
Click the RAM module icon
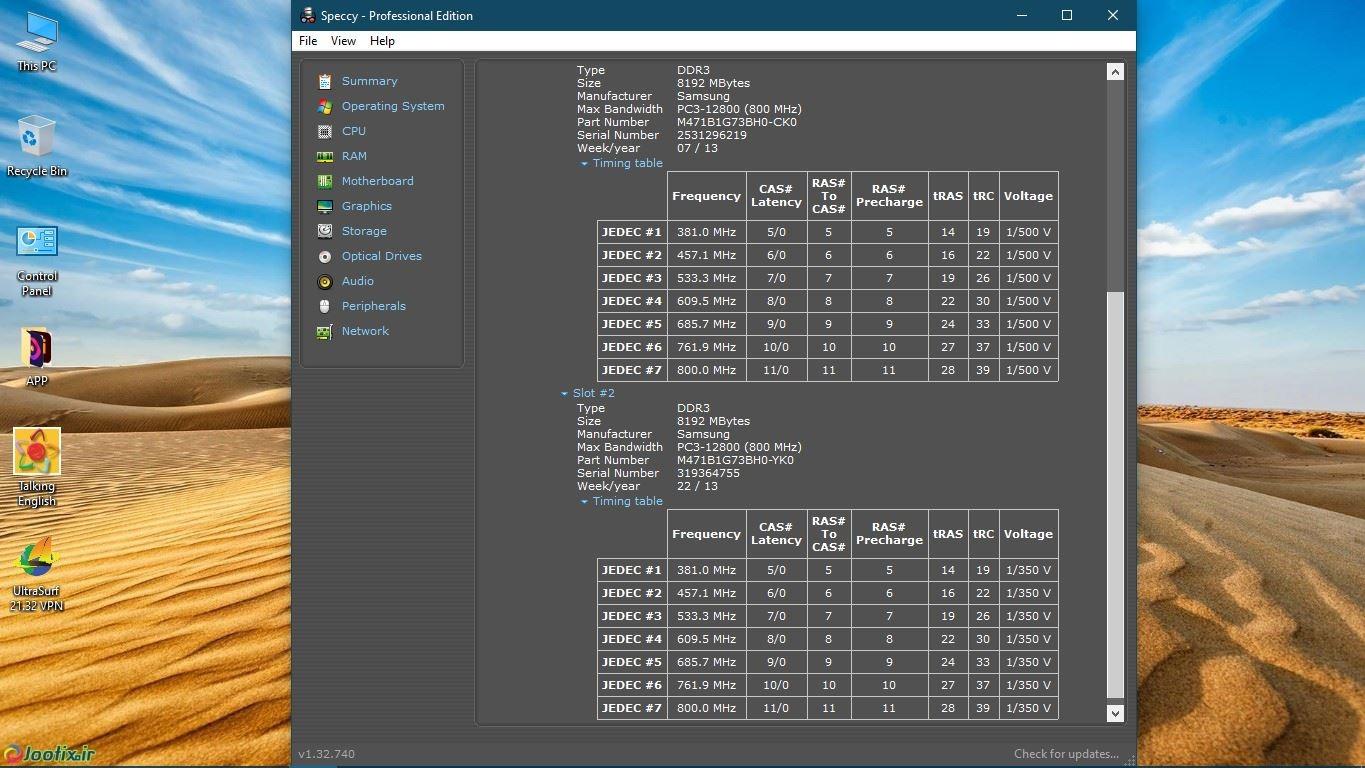pos(324,156)
